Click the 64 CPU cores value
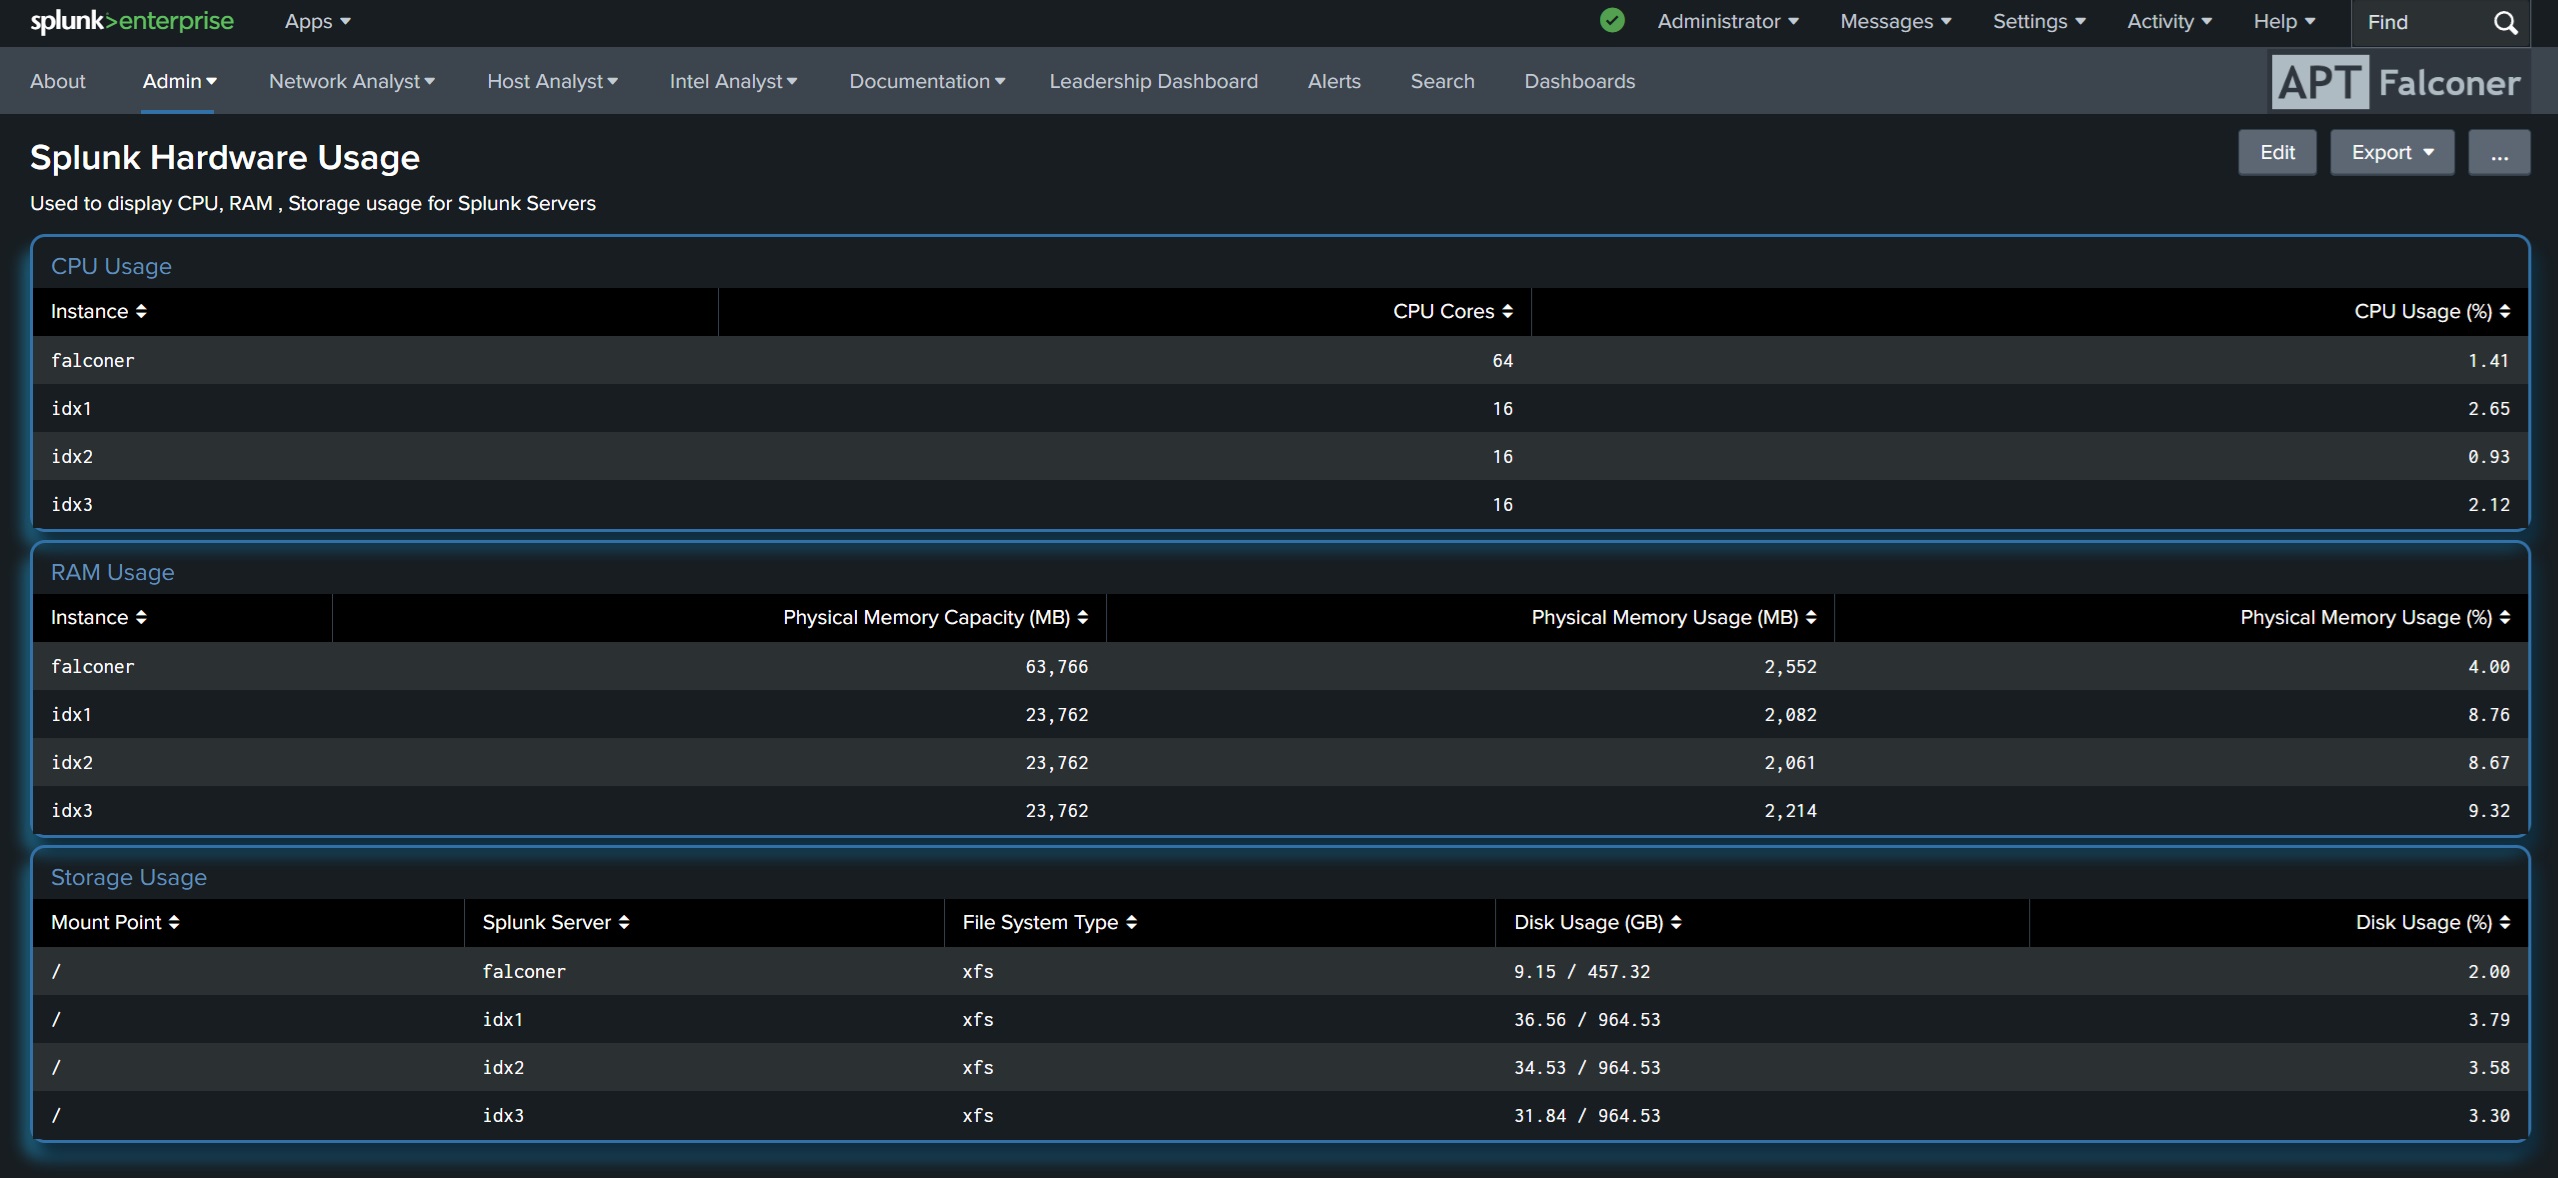 [x=1502, y=361]
